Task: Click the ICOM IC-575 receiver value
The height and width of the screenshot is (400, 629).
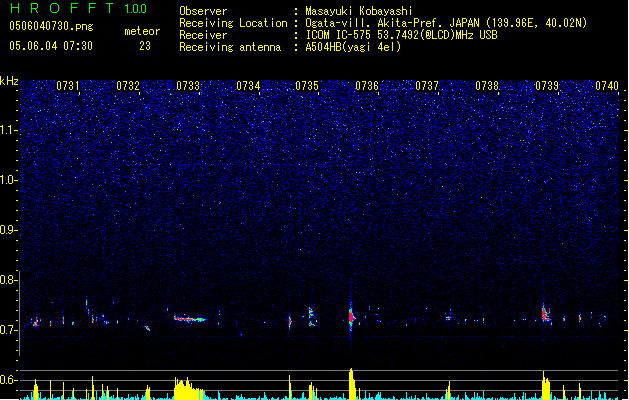Action: tap(402, 35)
